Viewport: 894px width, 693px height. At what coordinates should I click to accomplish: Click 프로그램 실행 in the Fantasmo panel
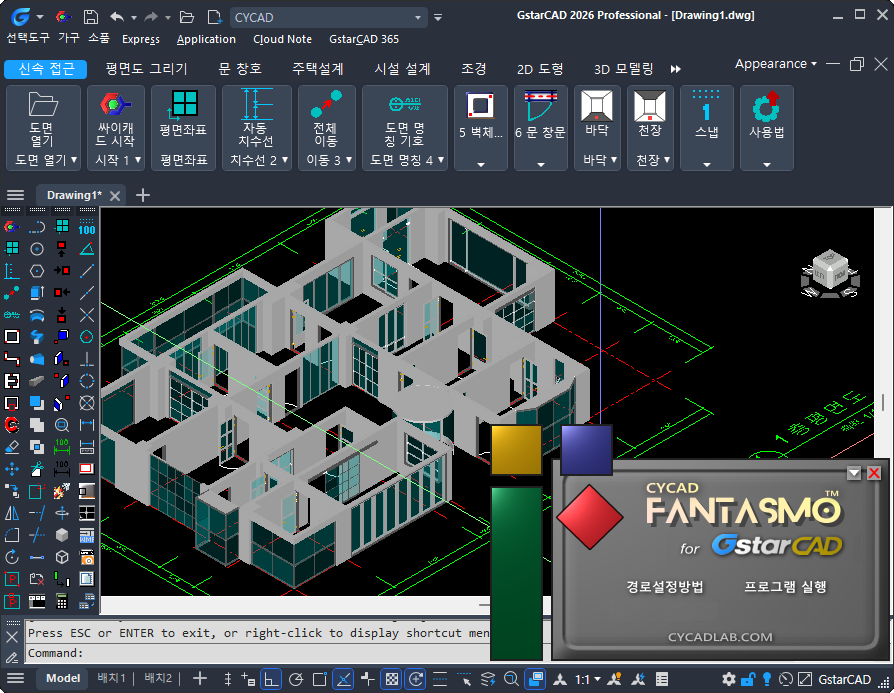pos(785,587)
